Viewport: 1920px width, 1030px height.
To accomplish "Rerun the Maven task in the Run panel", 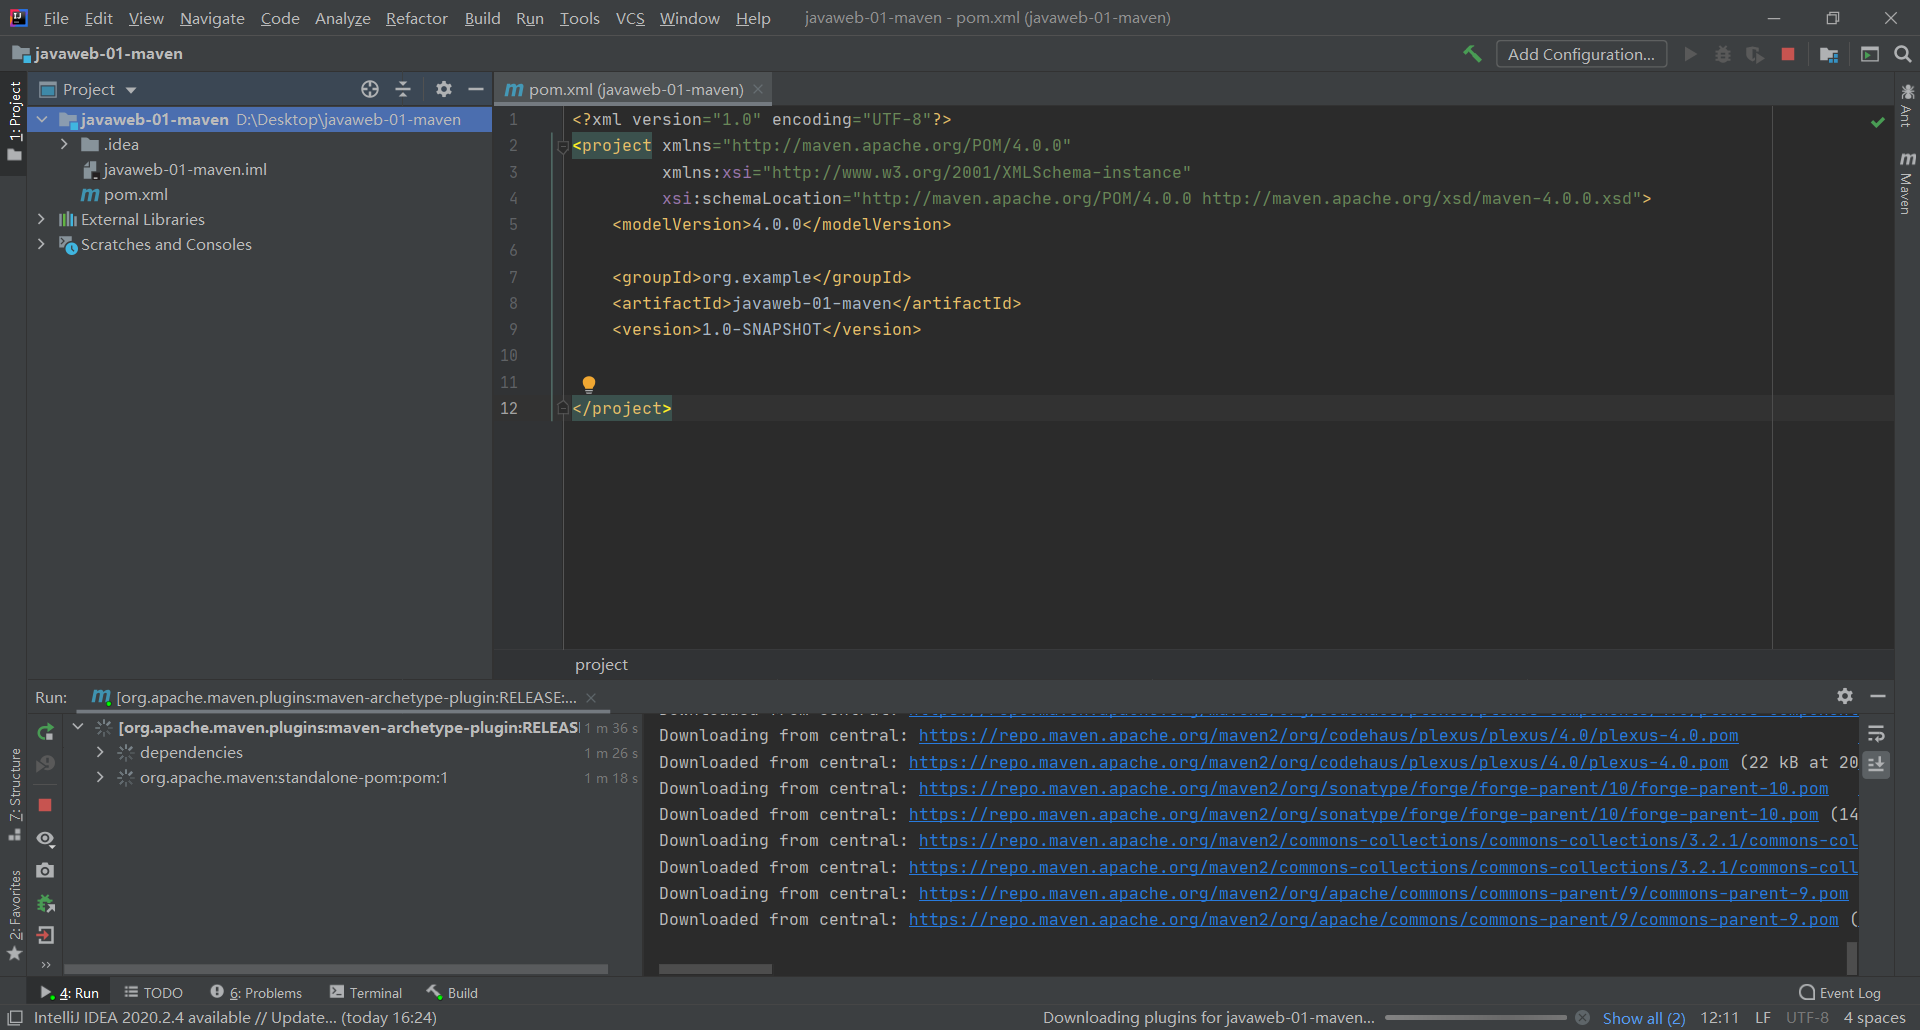I will point(46,732).
